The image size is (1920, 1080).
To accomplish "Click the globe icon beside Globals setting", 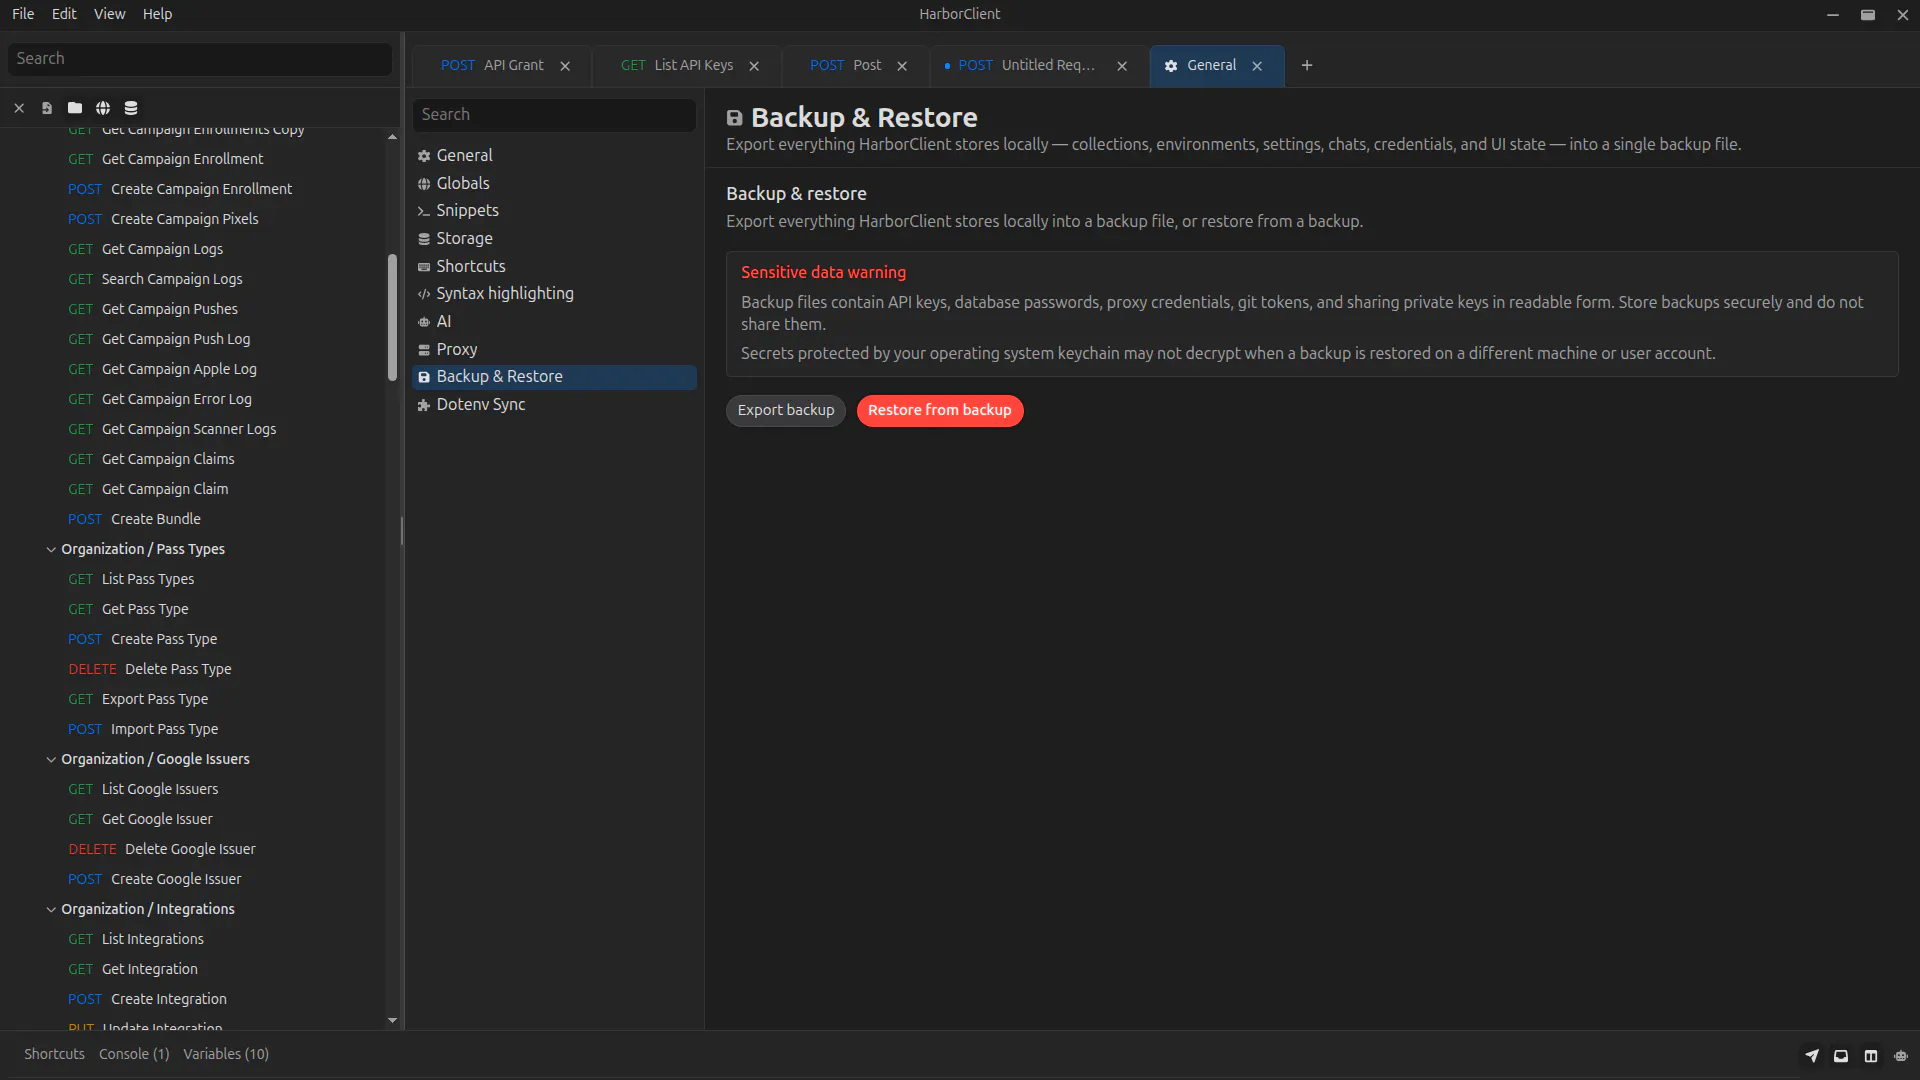I will [424, 184].
